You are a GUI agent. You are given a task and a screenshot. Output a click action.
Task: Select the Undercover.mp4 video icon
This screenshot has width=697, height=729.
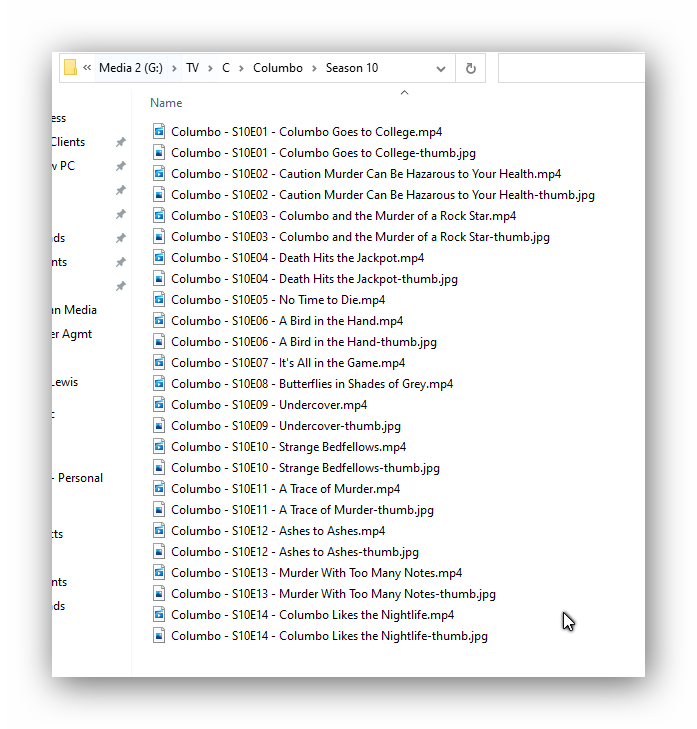coord(159,404)
